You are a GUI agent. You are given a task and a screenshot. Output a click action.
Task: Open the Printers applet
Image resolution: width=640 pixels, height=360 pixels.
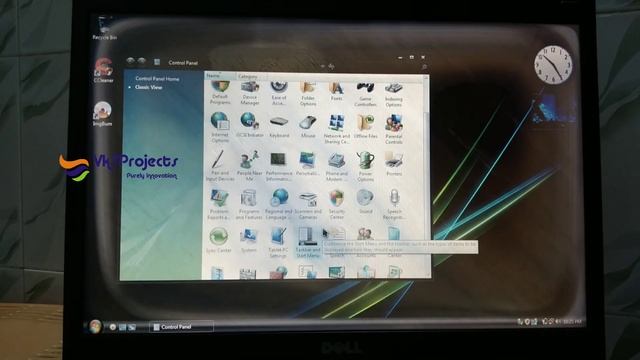[x=394, y=164]
